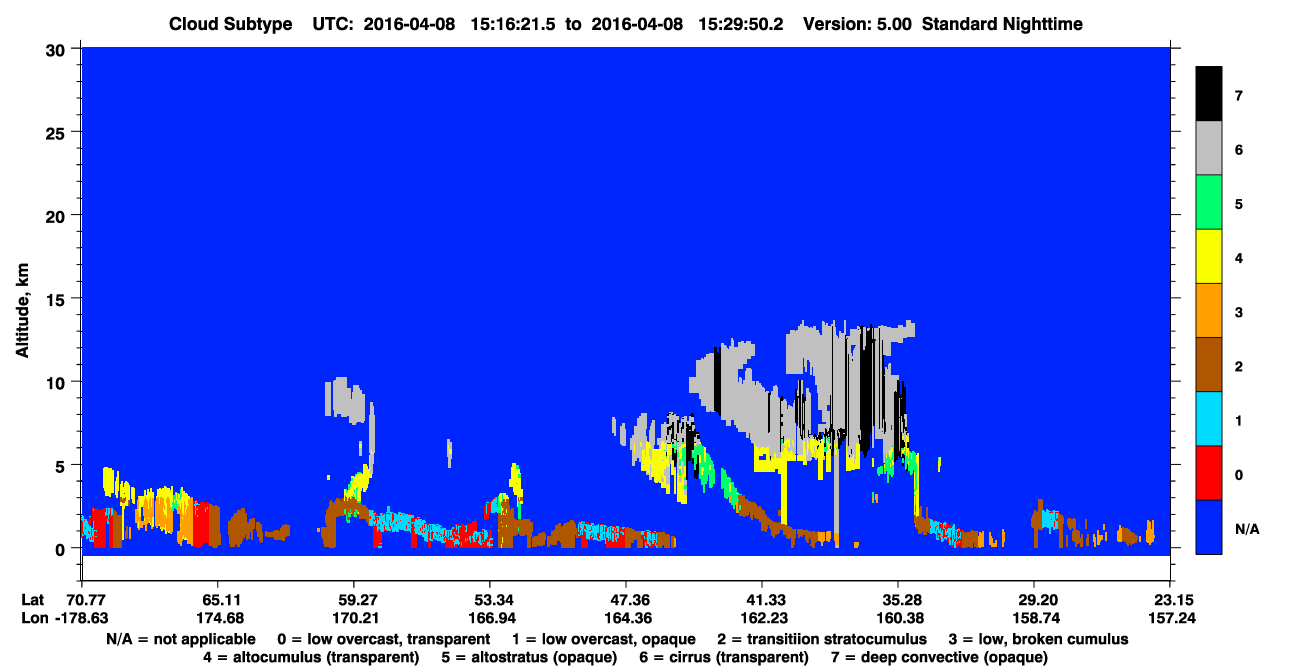Click the brown colorbar segment labeled 2
1300x667 pixels.
[x=1208, y=364]
